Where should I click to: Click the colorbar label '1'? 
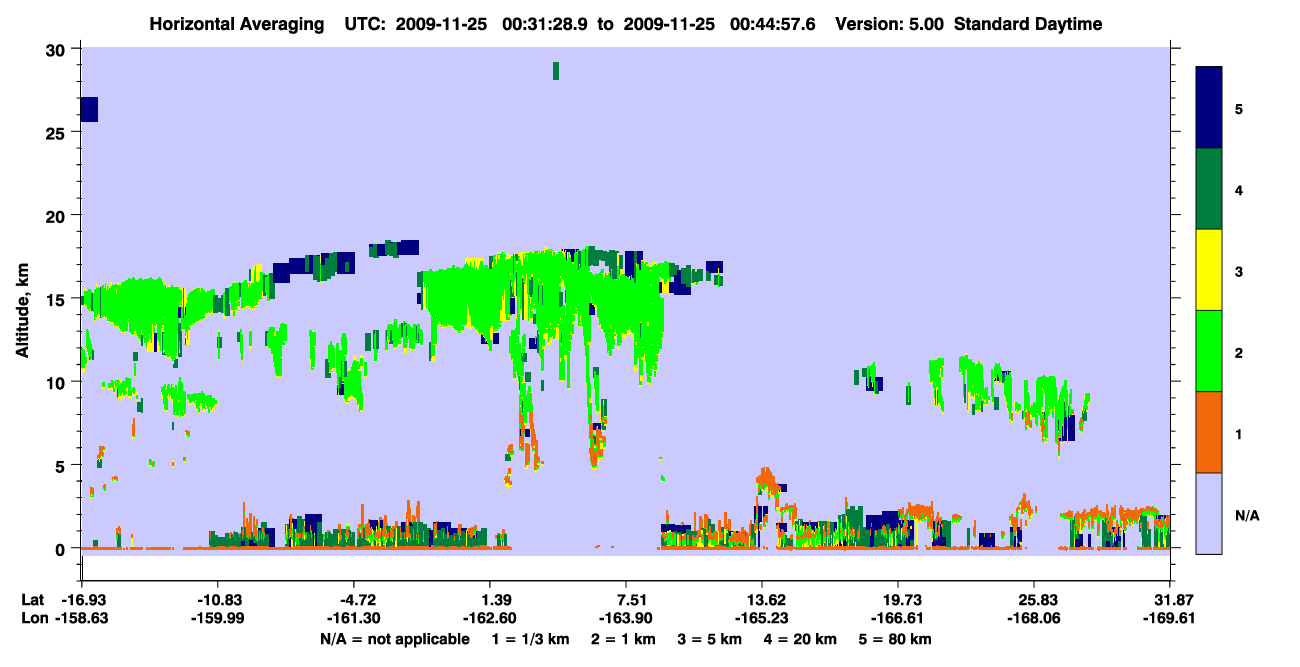point(1239,432)
